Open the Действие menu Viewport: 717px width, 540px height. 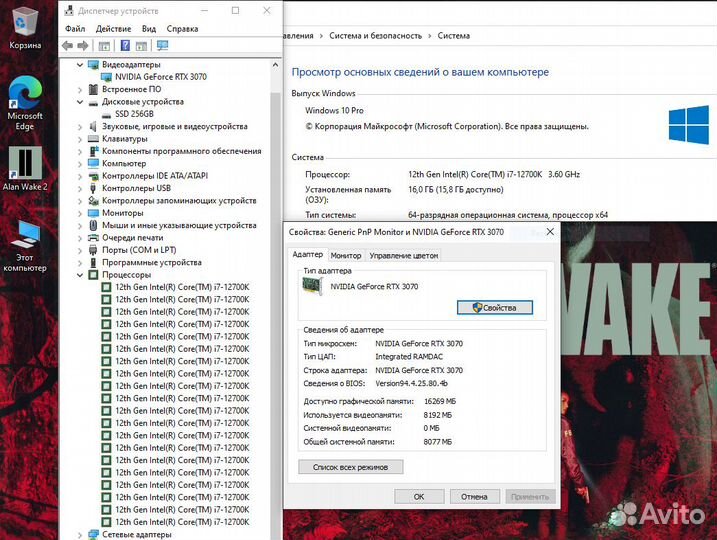click(113, 29)
